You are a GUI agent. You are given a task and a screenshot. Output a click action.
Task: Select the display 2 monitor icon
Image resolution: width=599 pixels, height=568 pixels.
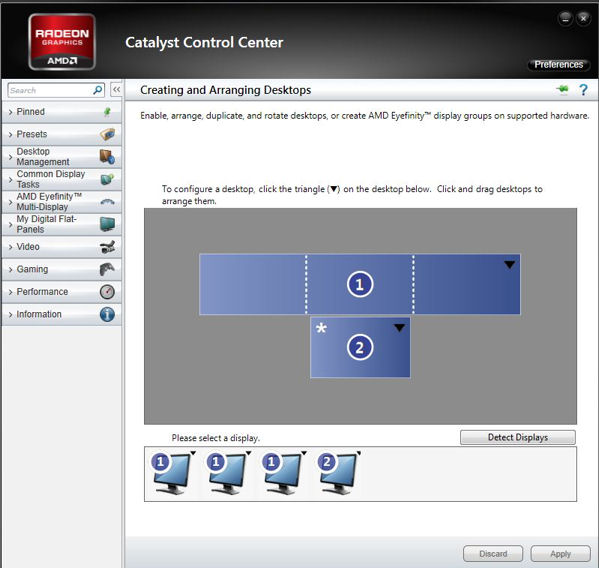(337, 474)
